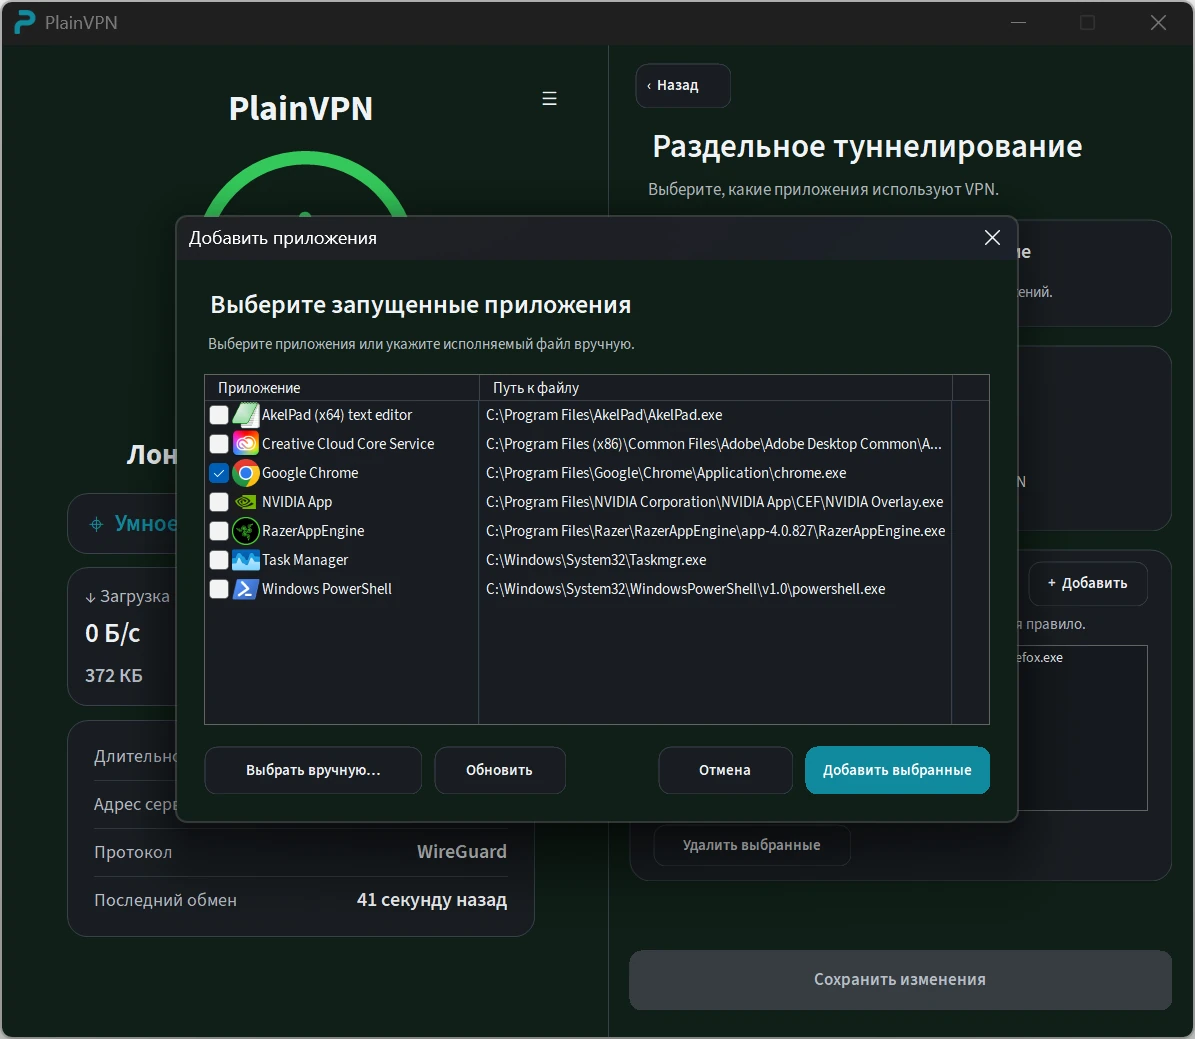
Task: Open the hamburger menu in PlainVPN
Action: point(549,98)
